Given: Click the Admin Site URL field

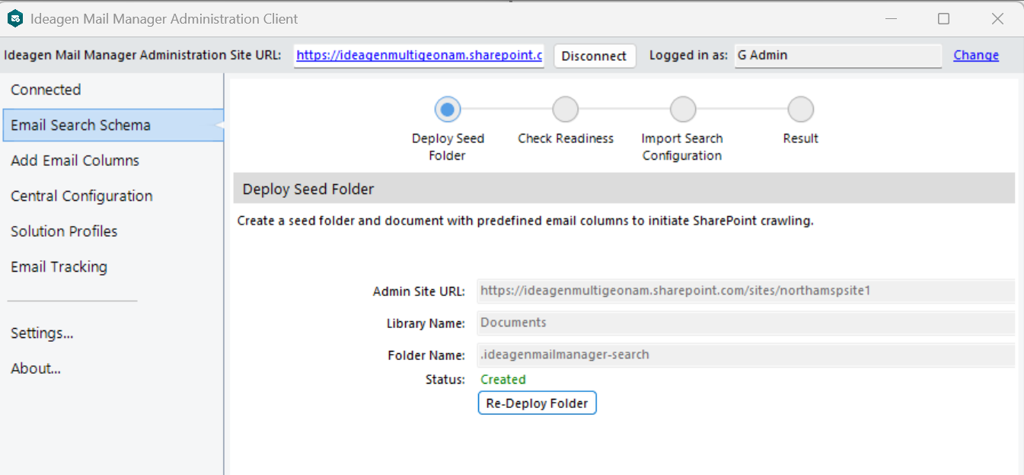Looking at the screenshot, I should point(746,291).
